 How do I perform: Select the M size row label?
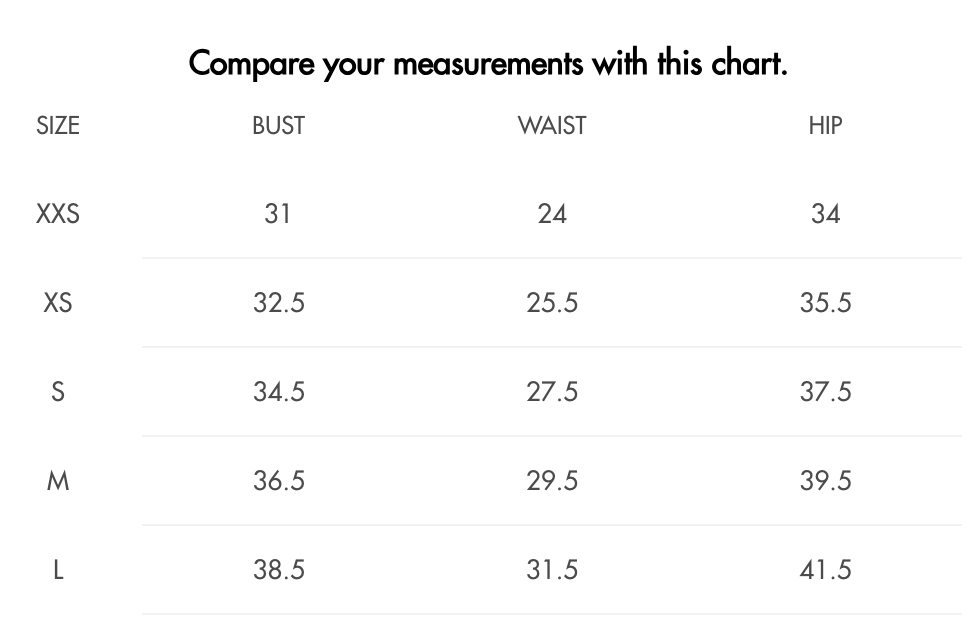58,481
